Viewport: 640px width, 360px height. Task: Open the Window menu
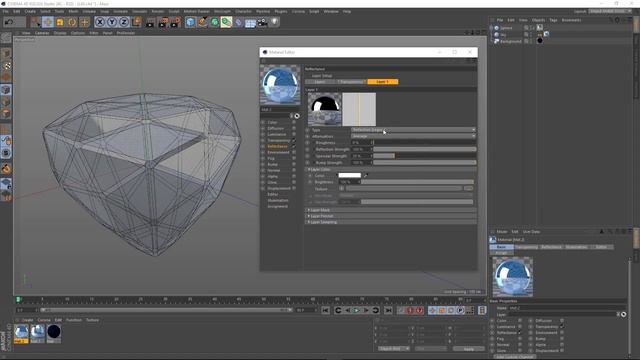[331, 11]
